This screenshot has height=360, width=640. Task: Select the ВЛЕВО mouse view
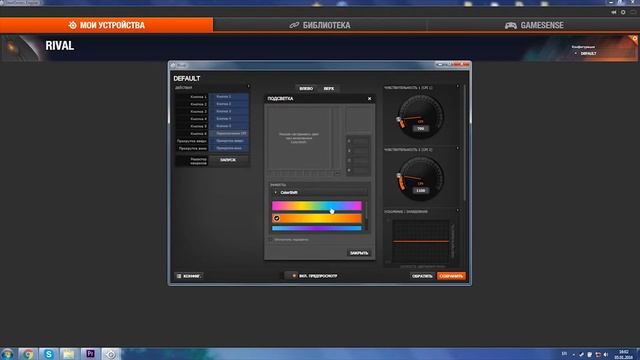(x=306, y=89)
